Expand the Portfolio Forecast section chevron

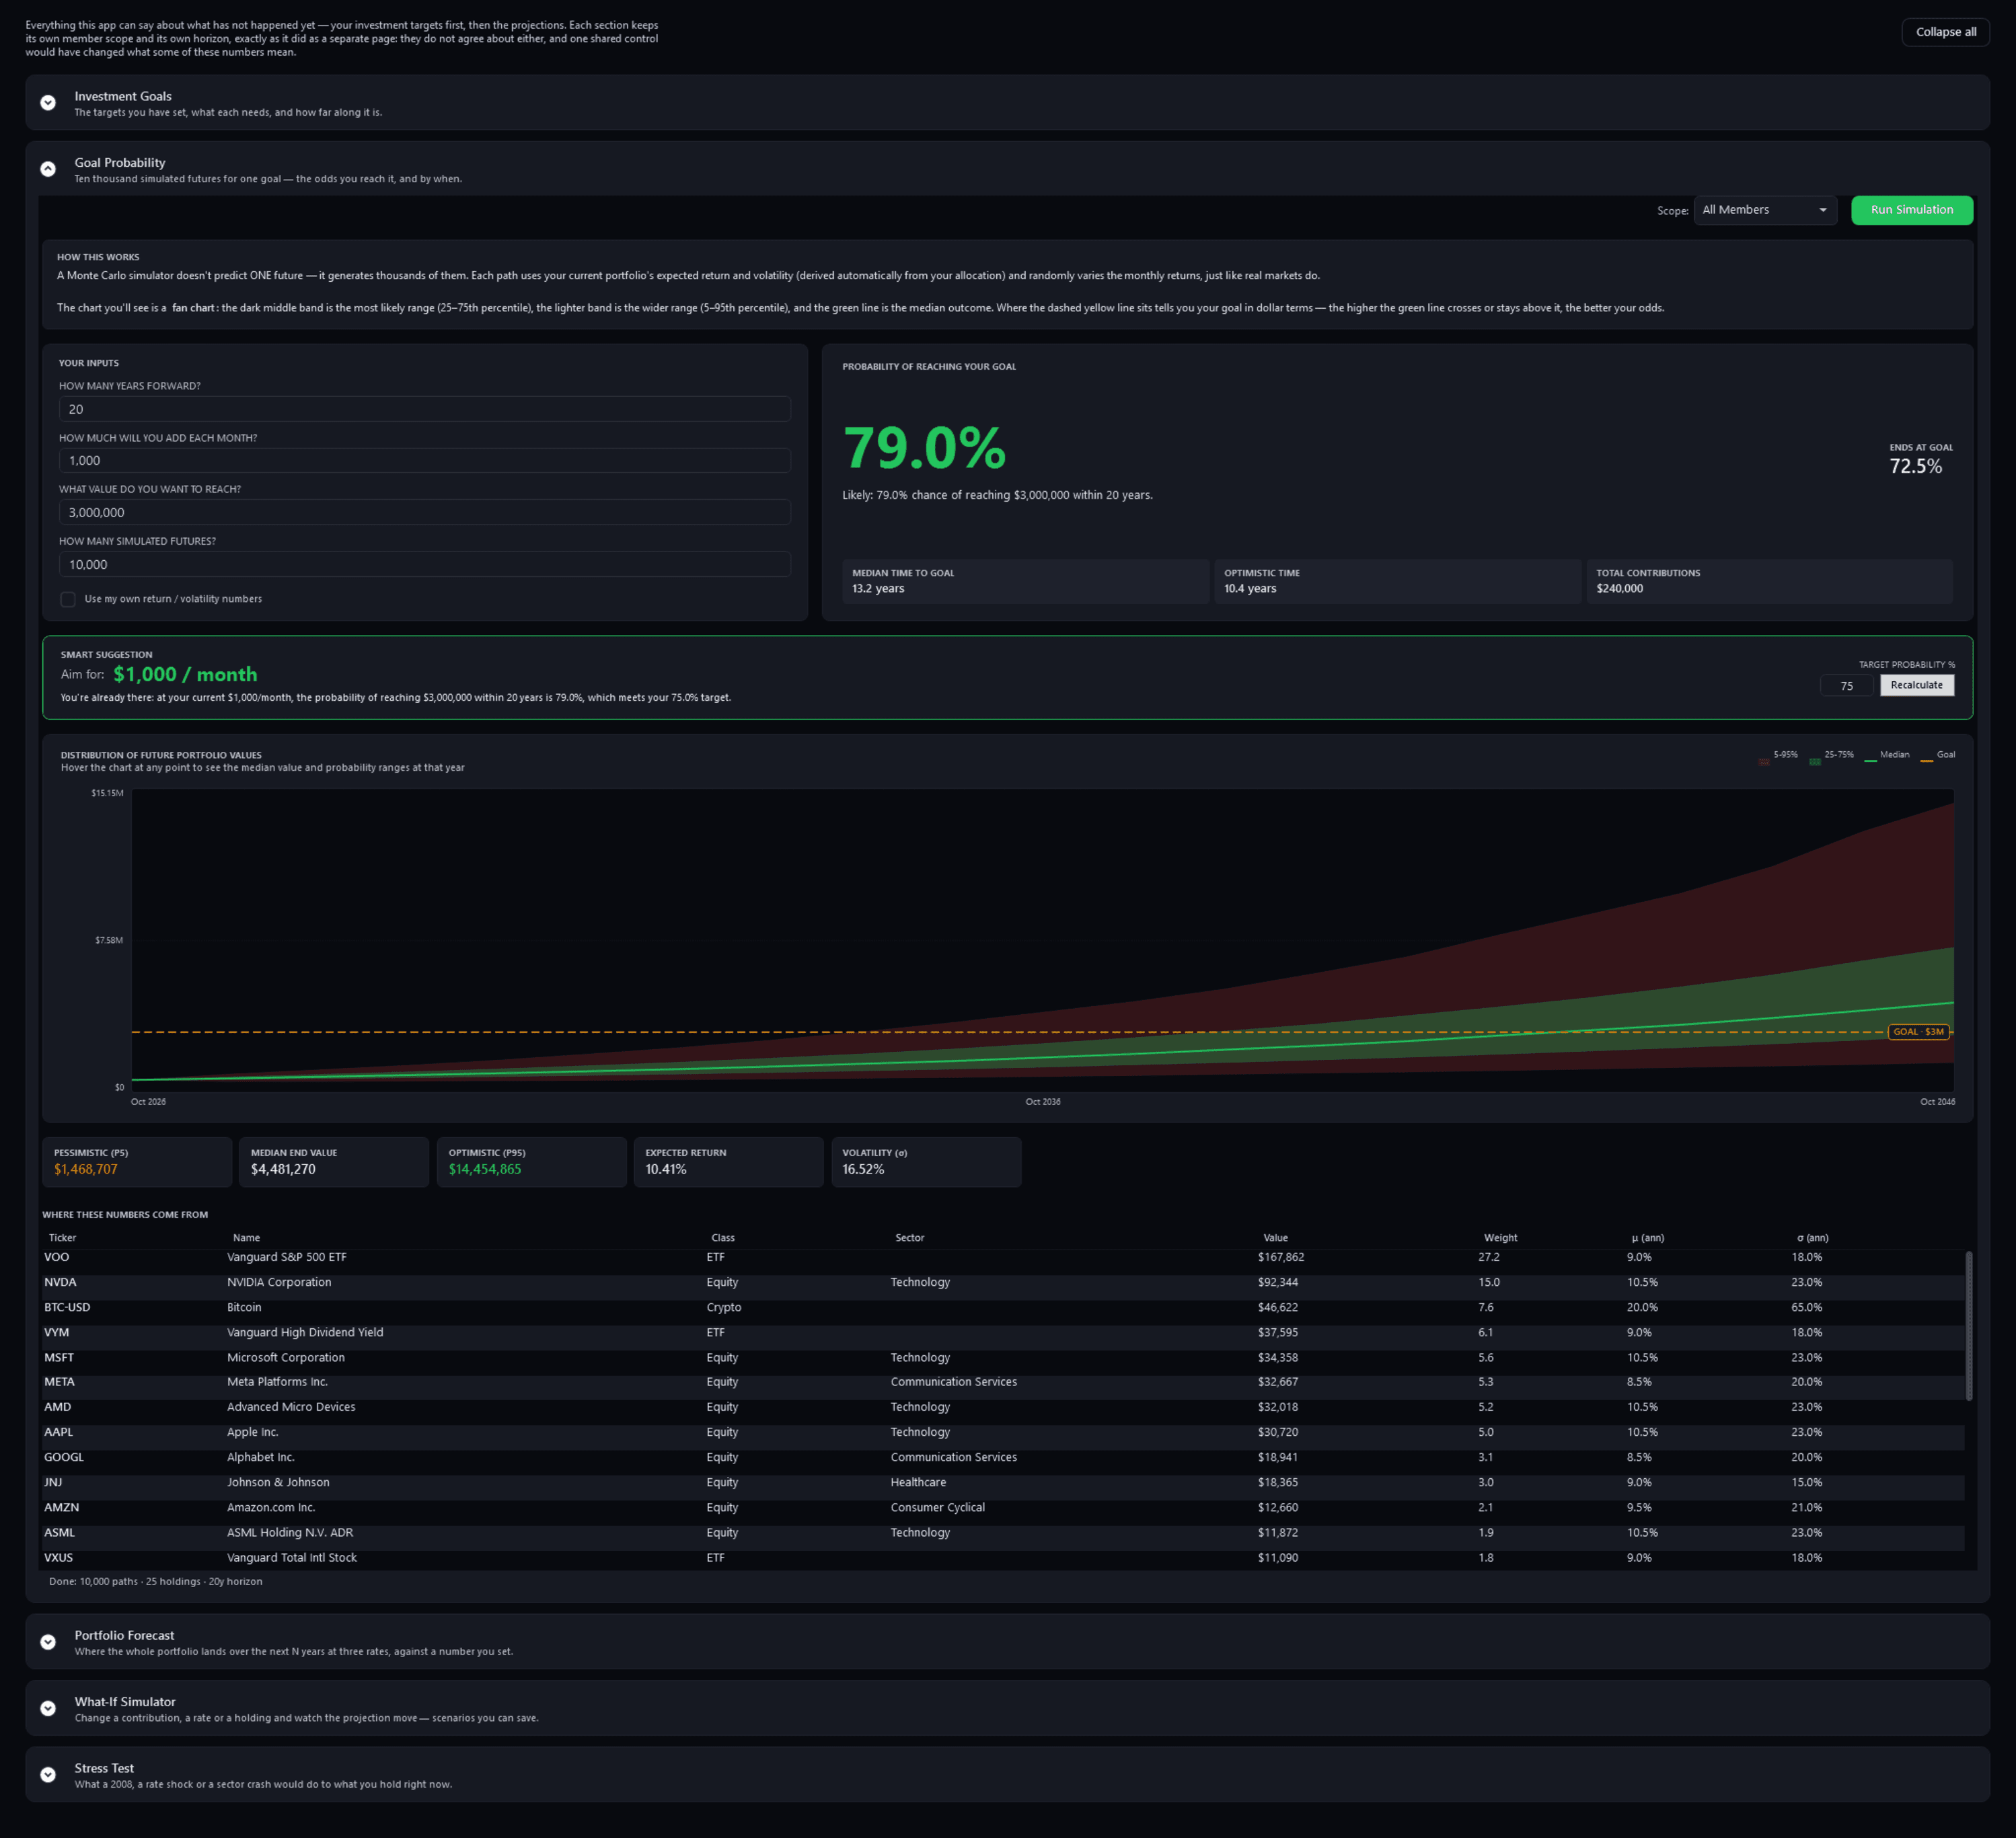pyautogui.click(x=48, y=1642)
